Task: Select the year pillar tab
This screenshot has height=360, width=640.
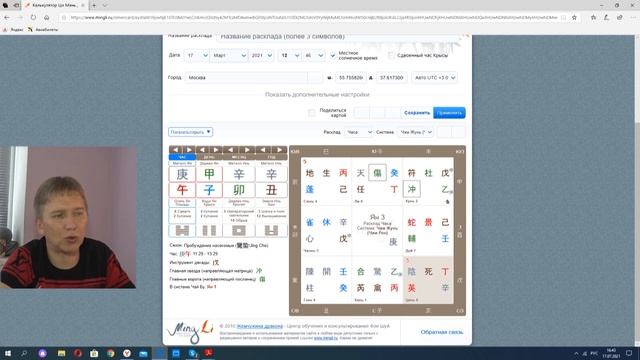Action: 271,157
